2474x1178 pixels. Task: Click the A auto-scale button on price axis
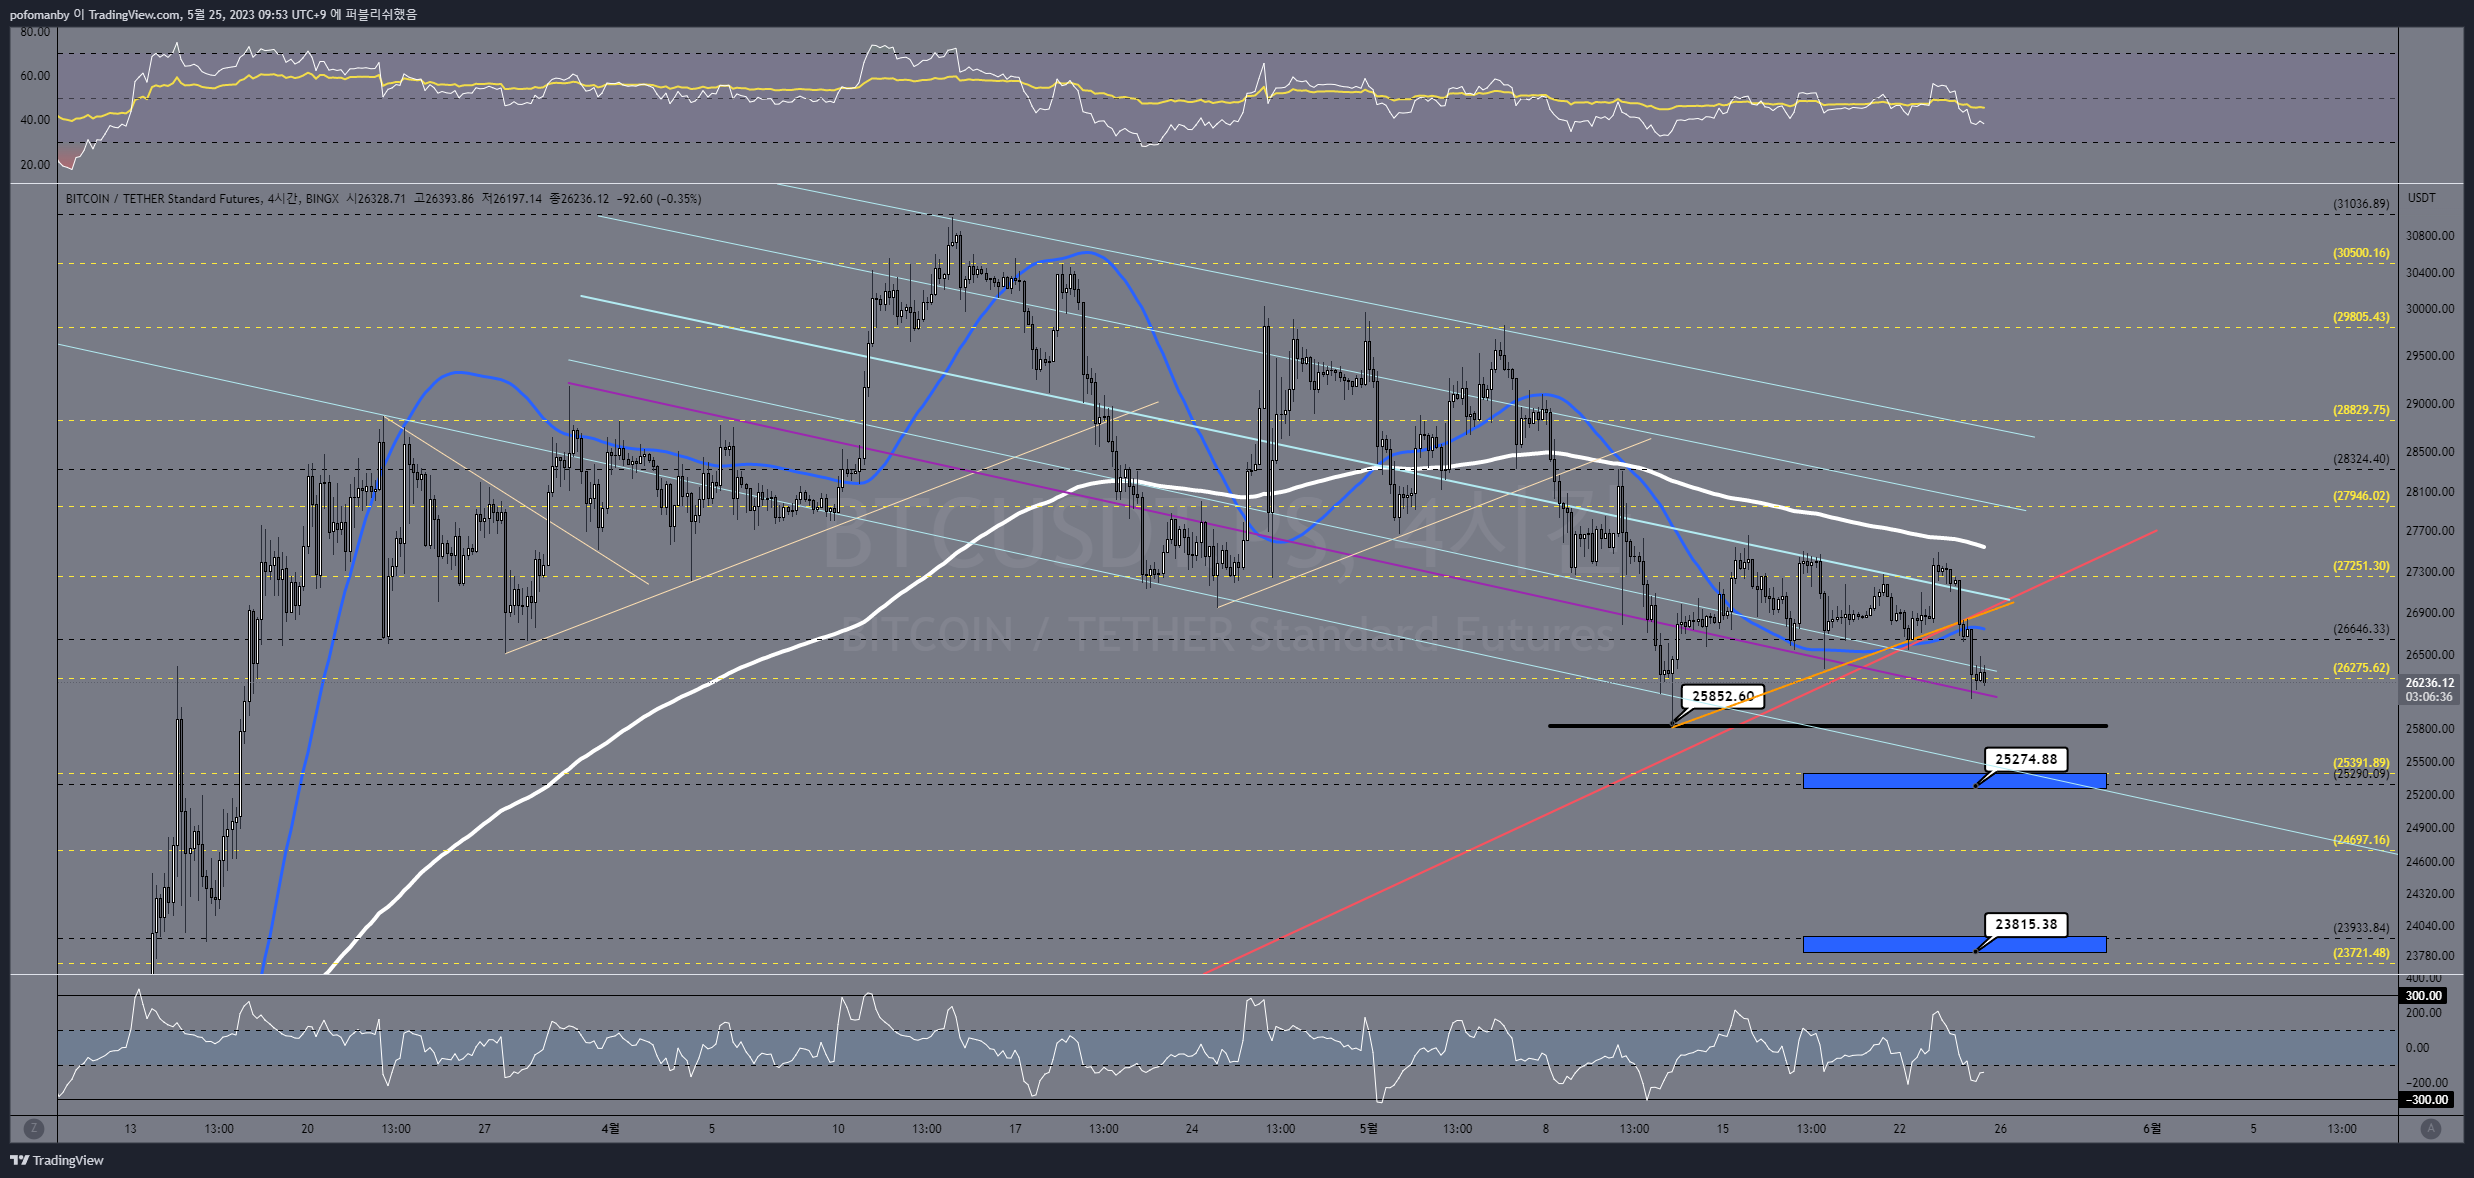pyautogui.click(x=2430, y=1128)
